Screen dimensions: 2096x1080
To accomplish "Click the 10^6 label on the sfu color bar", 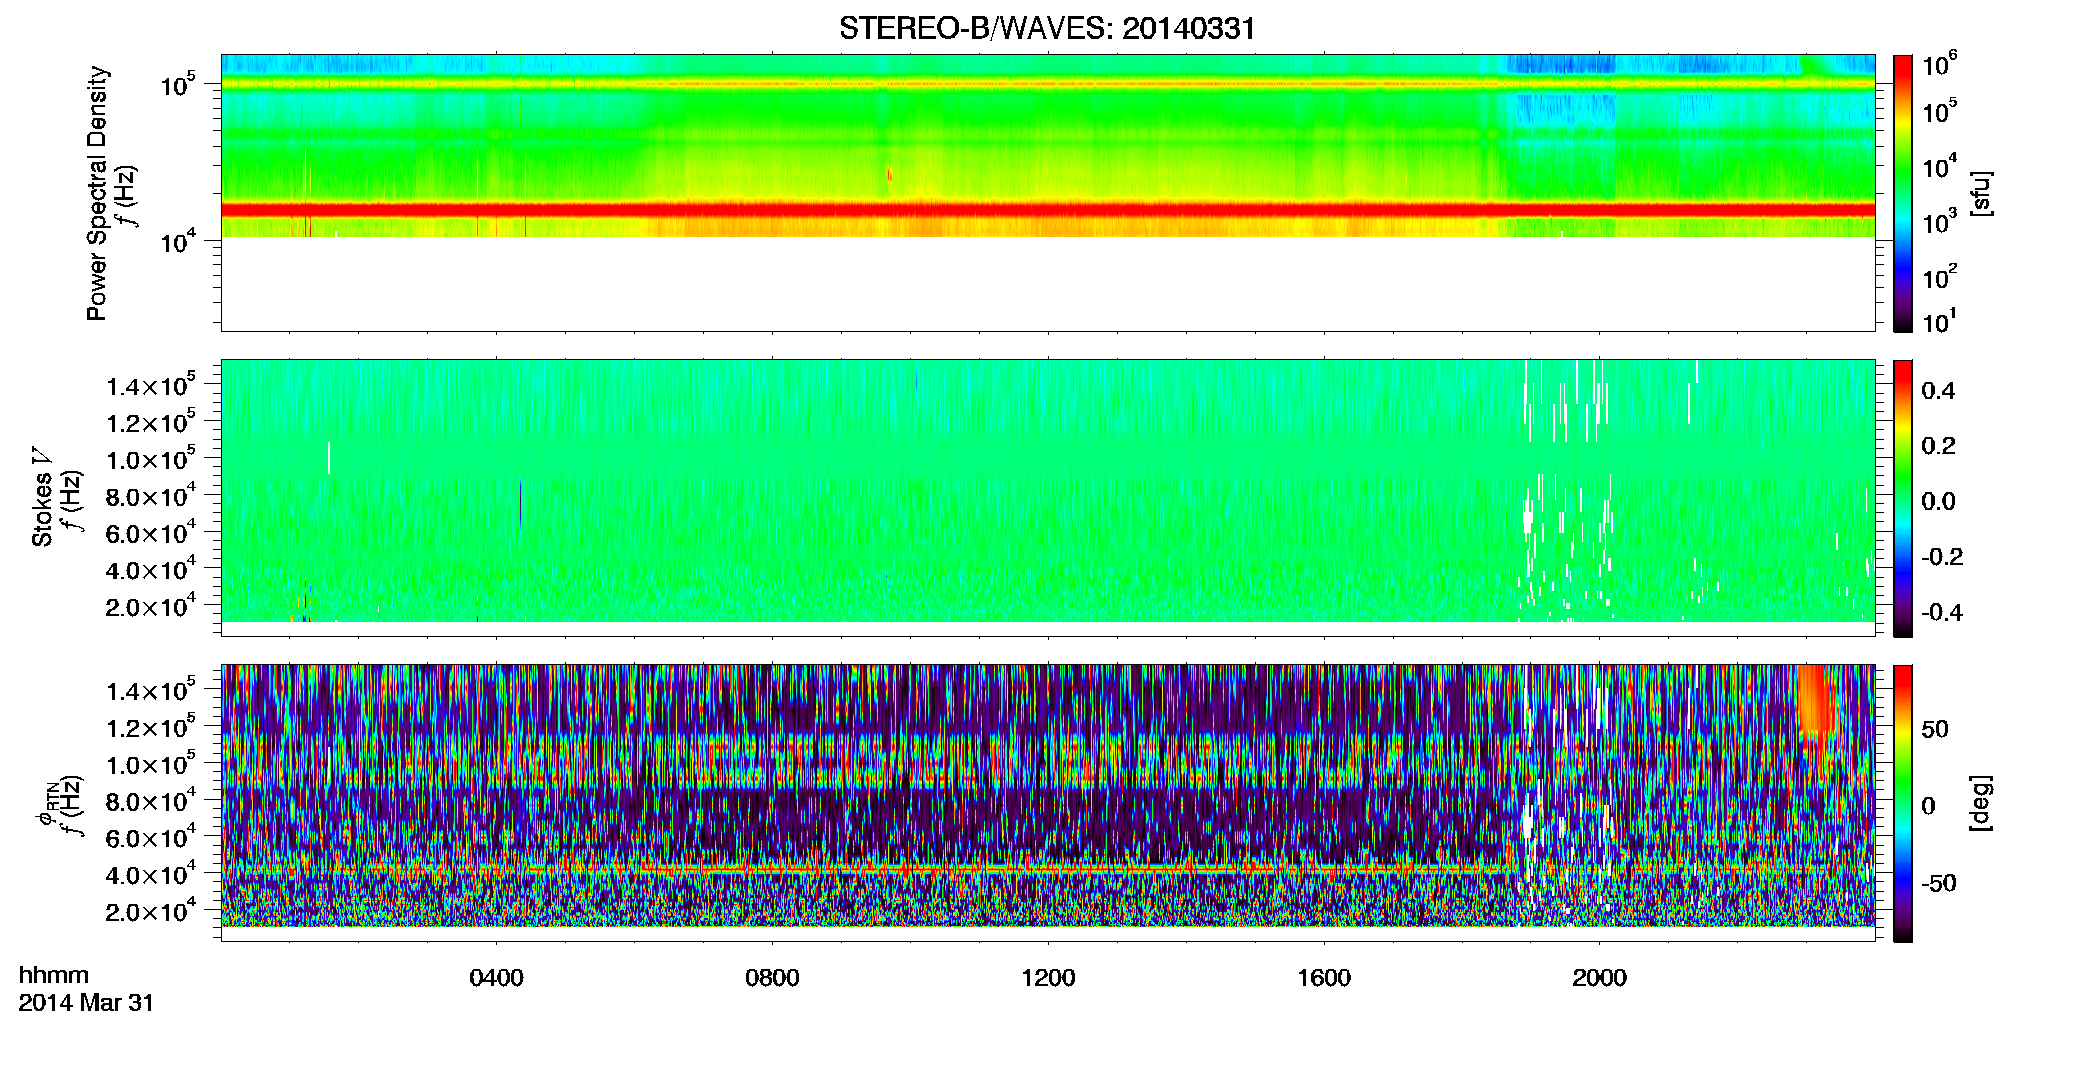I will click(1940, 65).
